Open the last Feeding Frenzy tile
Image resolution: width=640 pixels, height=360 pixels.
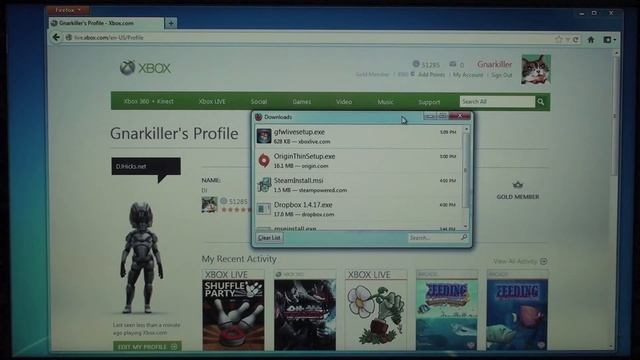[517, 310]
